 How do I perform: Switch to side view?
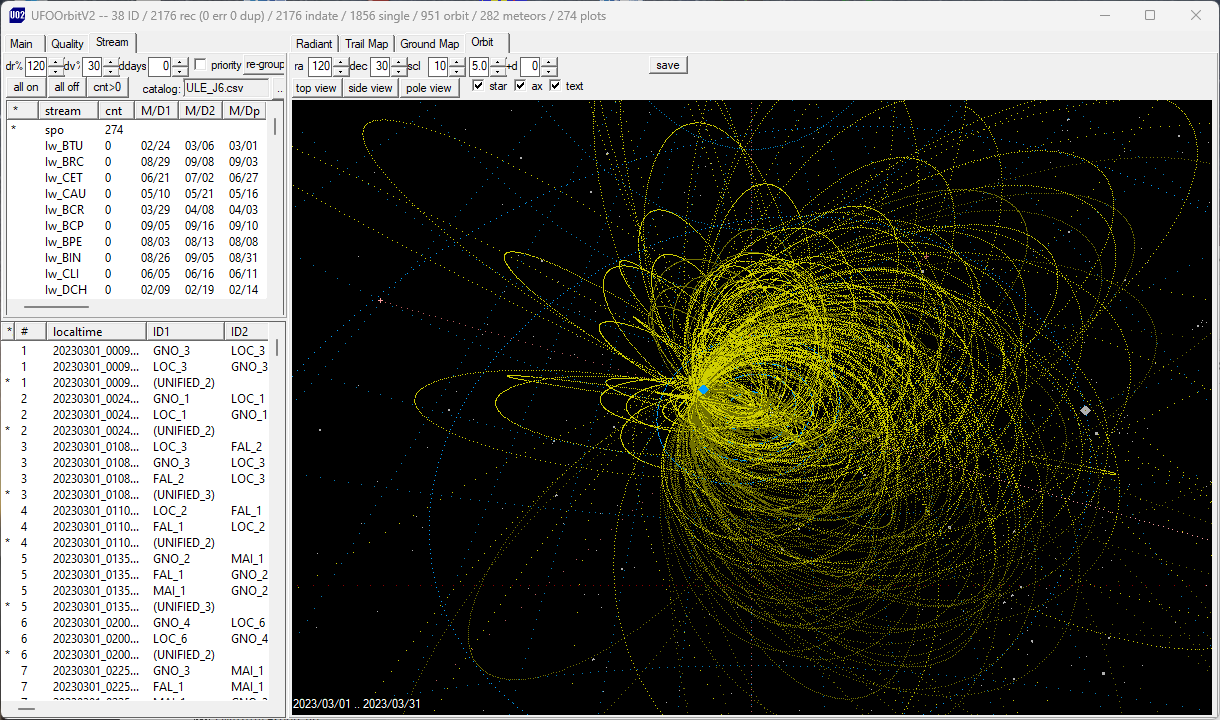point(370,88)
